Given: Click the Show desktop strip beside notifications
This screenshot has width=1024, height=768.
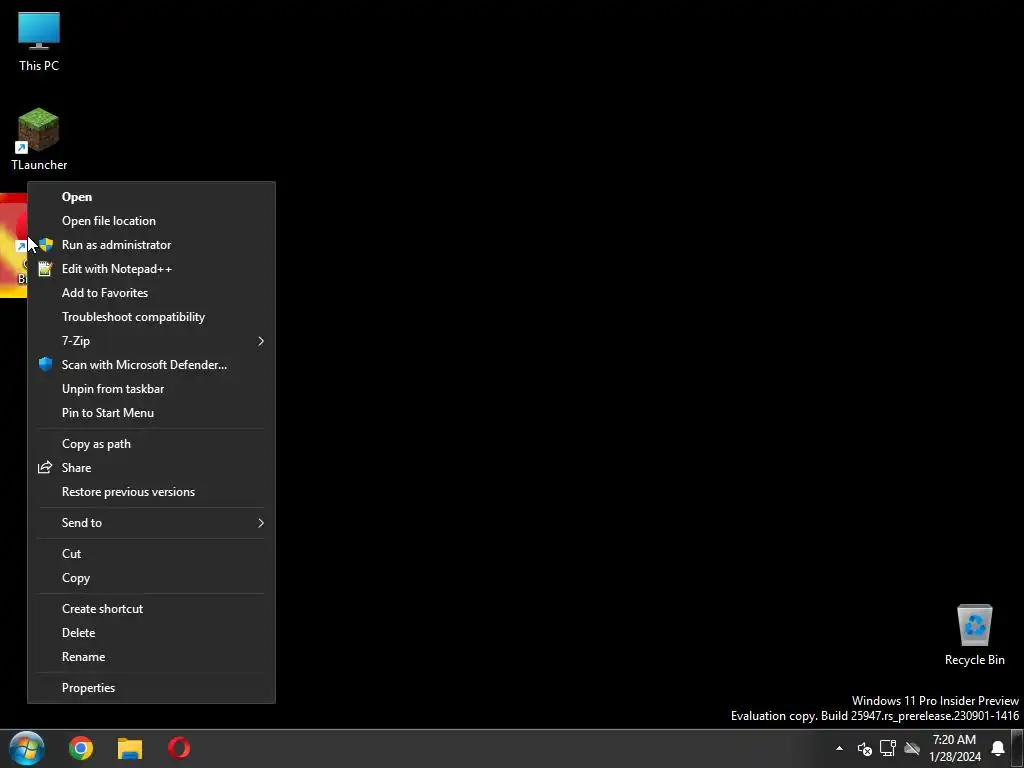Looking at the screenshot, I should point(1019,748).
